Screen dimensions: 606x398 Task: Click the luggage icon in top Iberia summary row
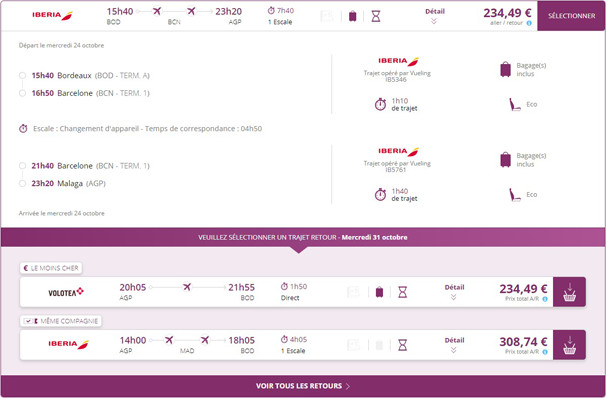tap(352, 16)
